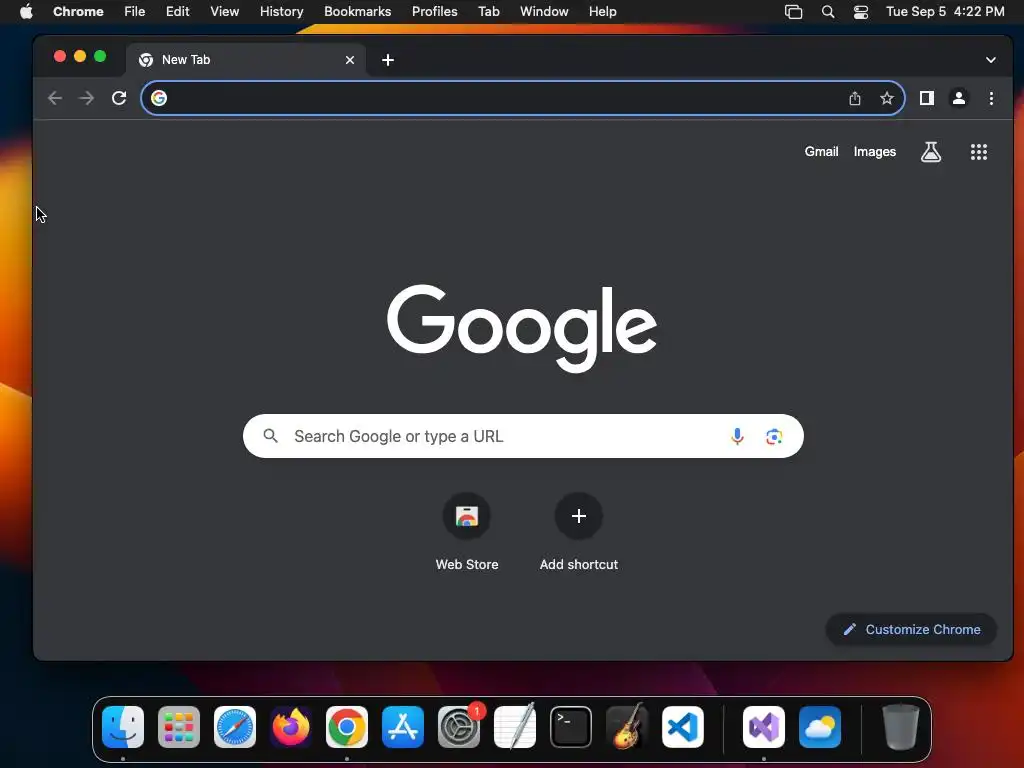This screenshot has width=1024, height=768.
Task: Launch Firefox from the Dock
Action: pos(291,727)
